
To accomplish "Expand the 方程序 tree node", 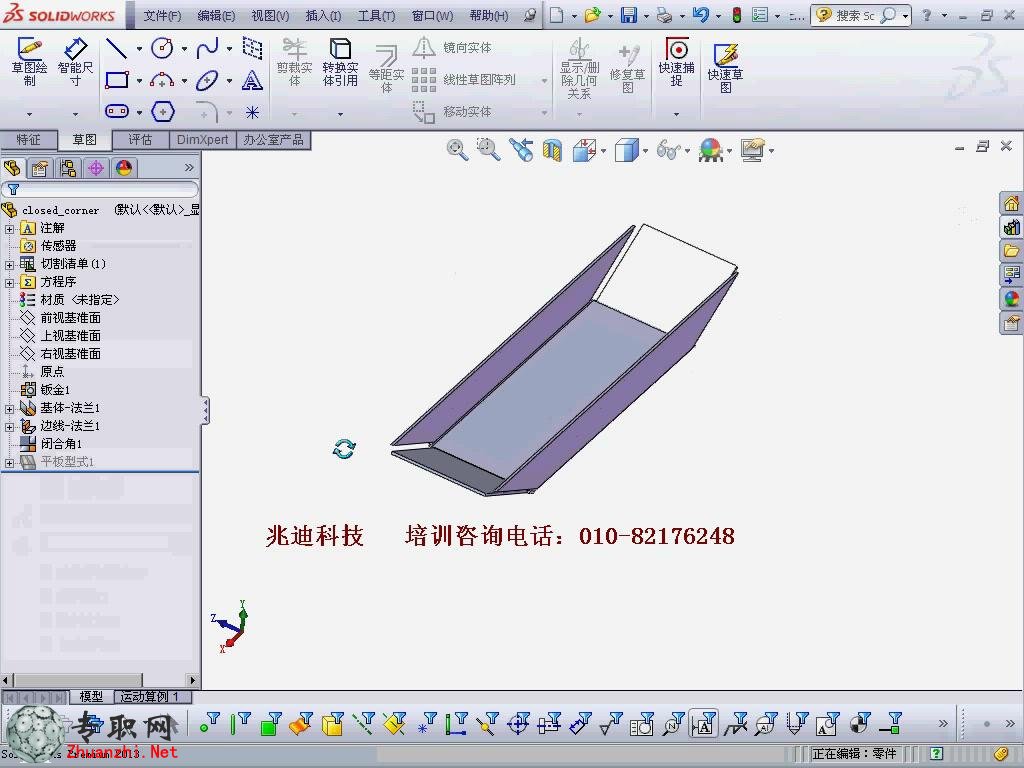I will click(x=9, y=283).
